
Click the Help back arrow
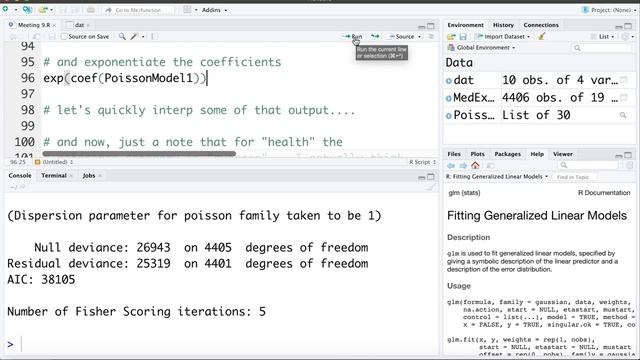451,165
